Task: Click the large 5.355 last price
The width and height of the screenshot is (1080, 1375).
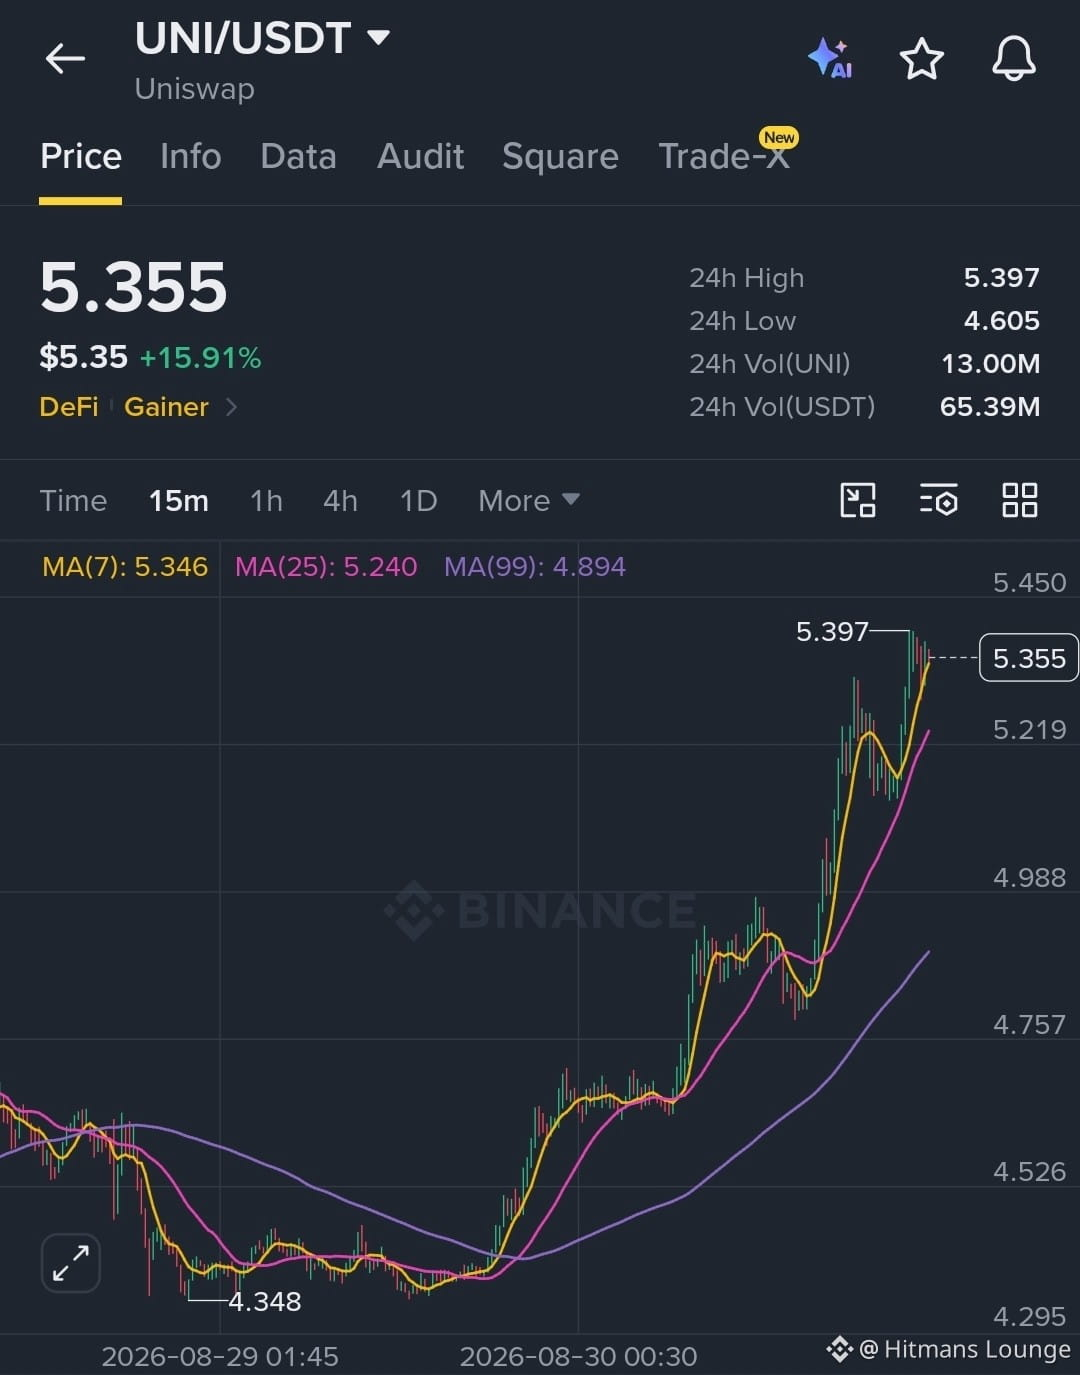Action: tap(134, 288)
